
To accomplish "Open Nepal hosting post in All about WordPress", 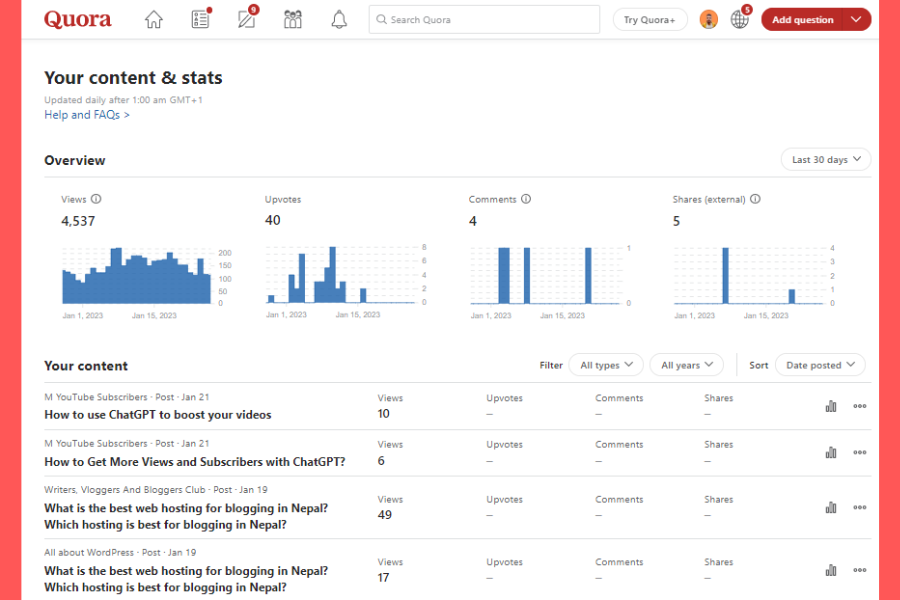I will 186,579.
